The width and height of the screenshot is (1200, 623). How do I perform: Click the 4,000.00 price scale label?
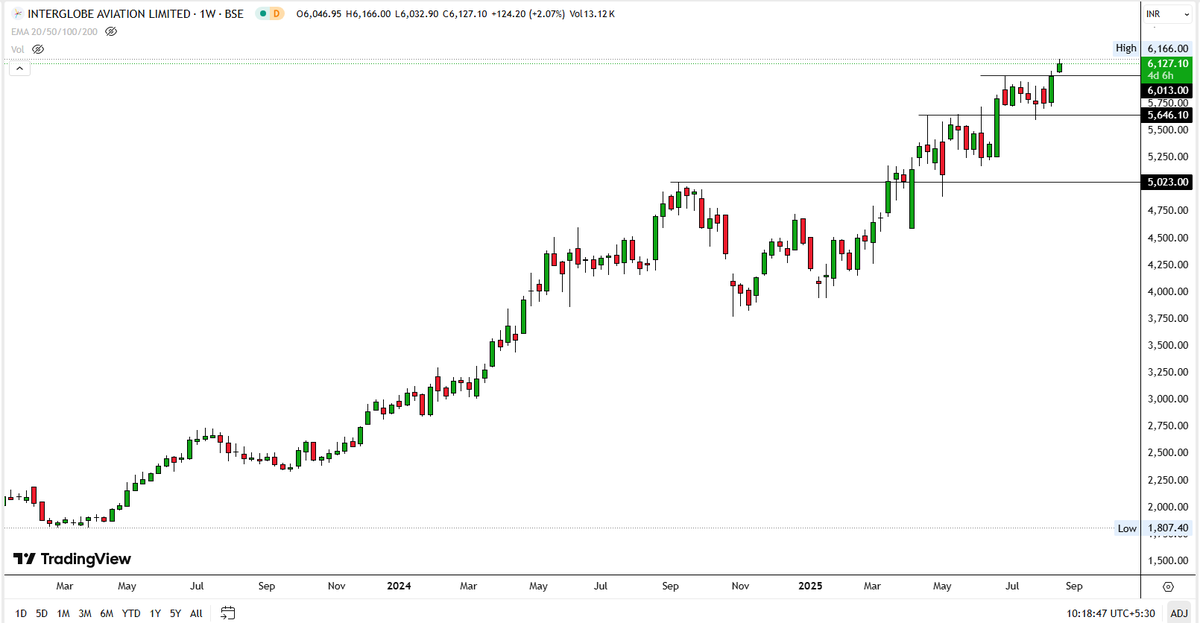(1167, 291)
